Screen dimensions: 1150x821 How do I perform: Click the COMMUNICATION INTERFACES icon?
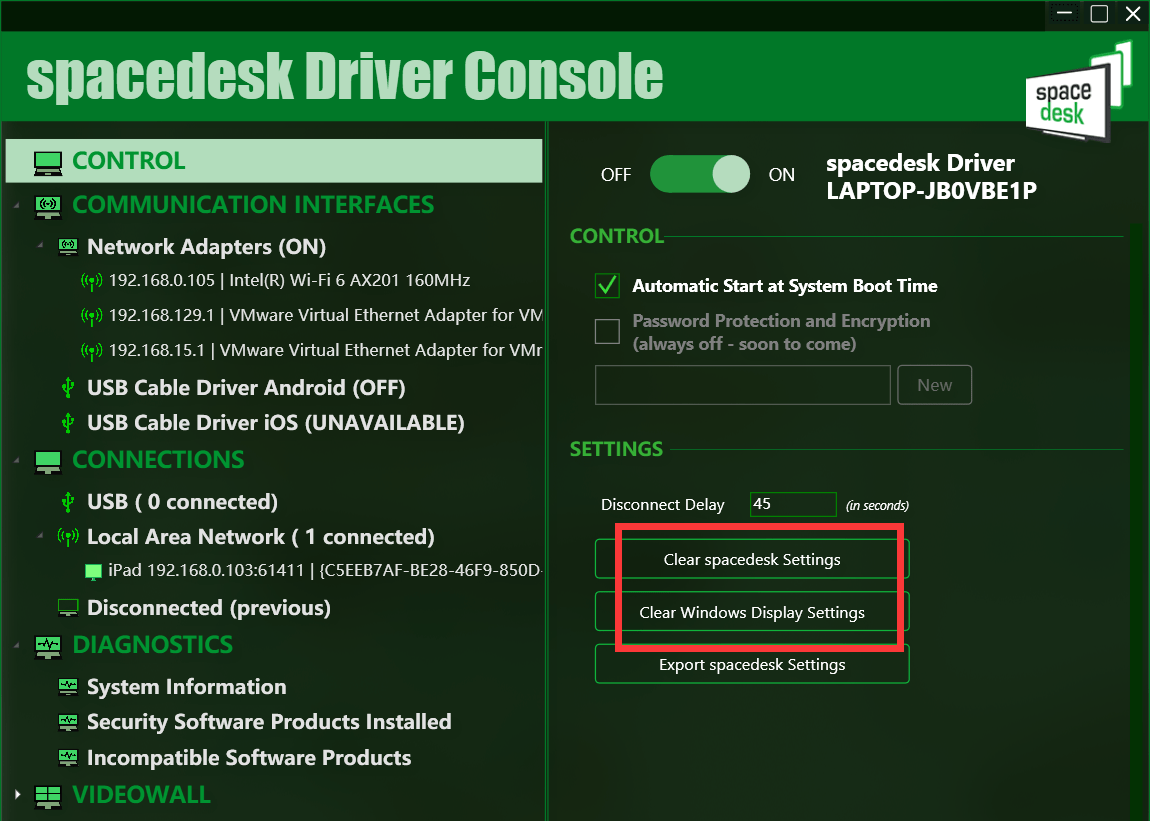coord(48,206)
